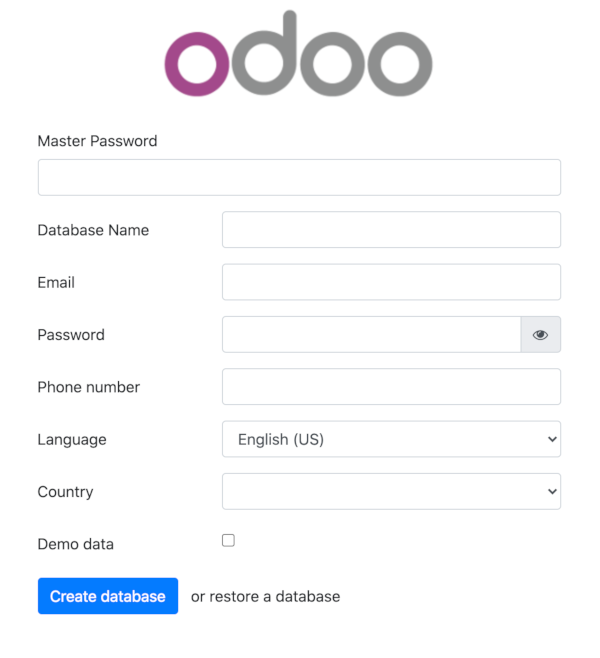
Task: Focus the Master Password field
Action: click(x=299, y=178)
